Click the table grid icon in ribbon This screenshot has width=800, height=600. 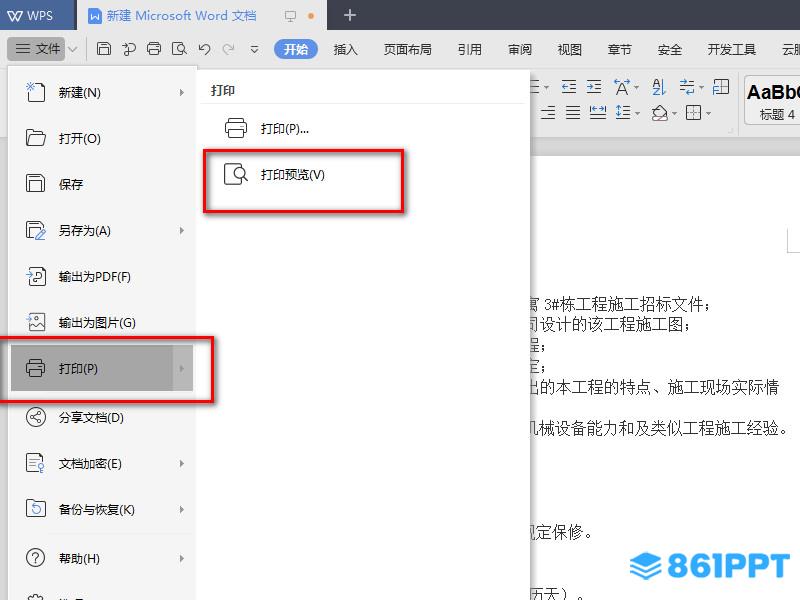721,87
